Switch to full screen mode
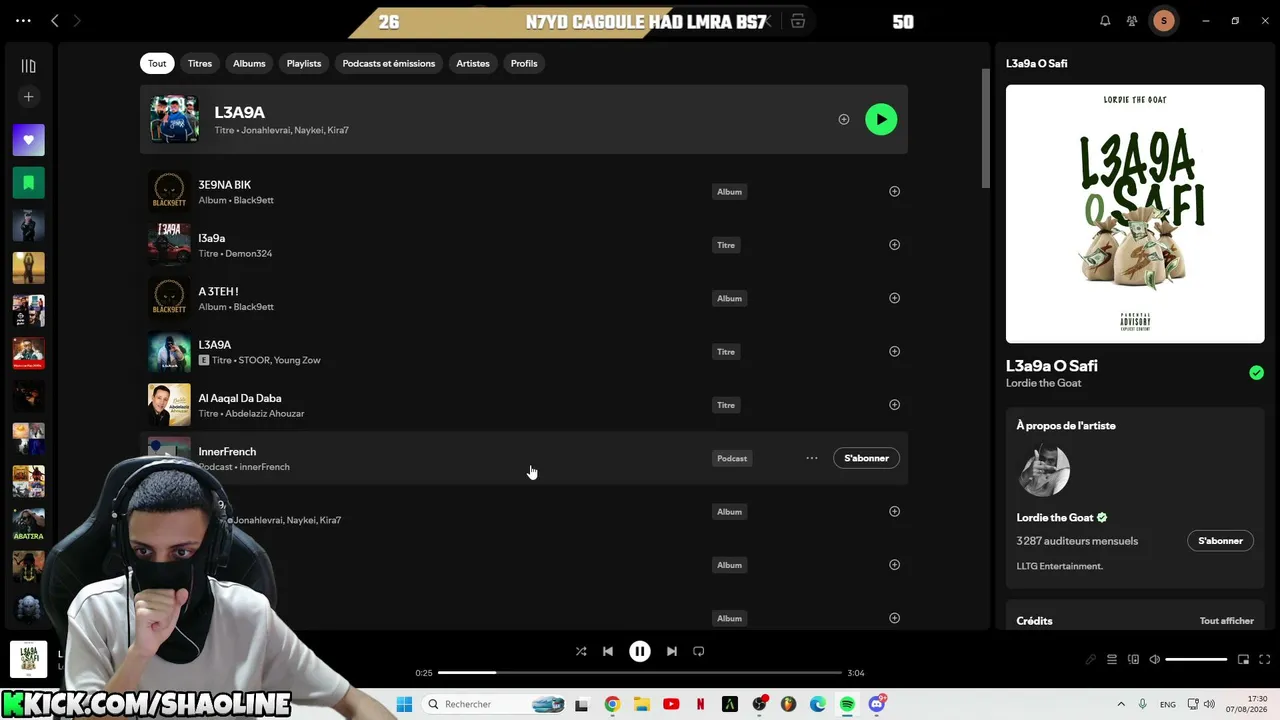 tap(1265, 660)
